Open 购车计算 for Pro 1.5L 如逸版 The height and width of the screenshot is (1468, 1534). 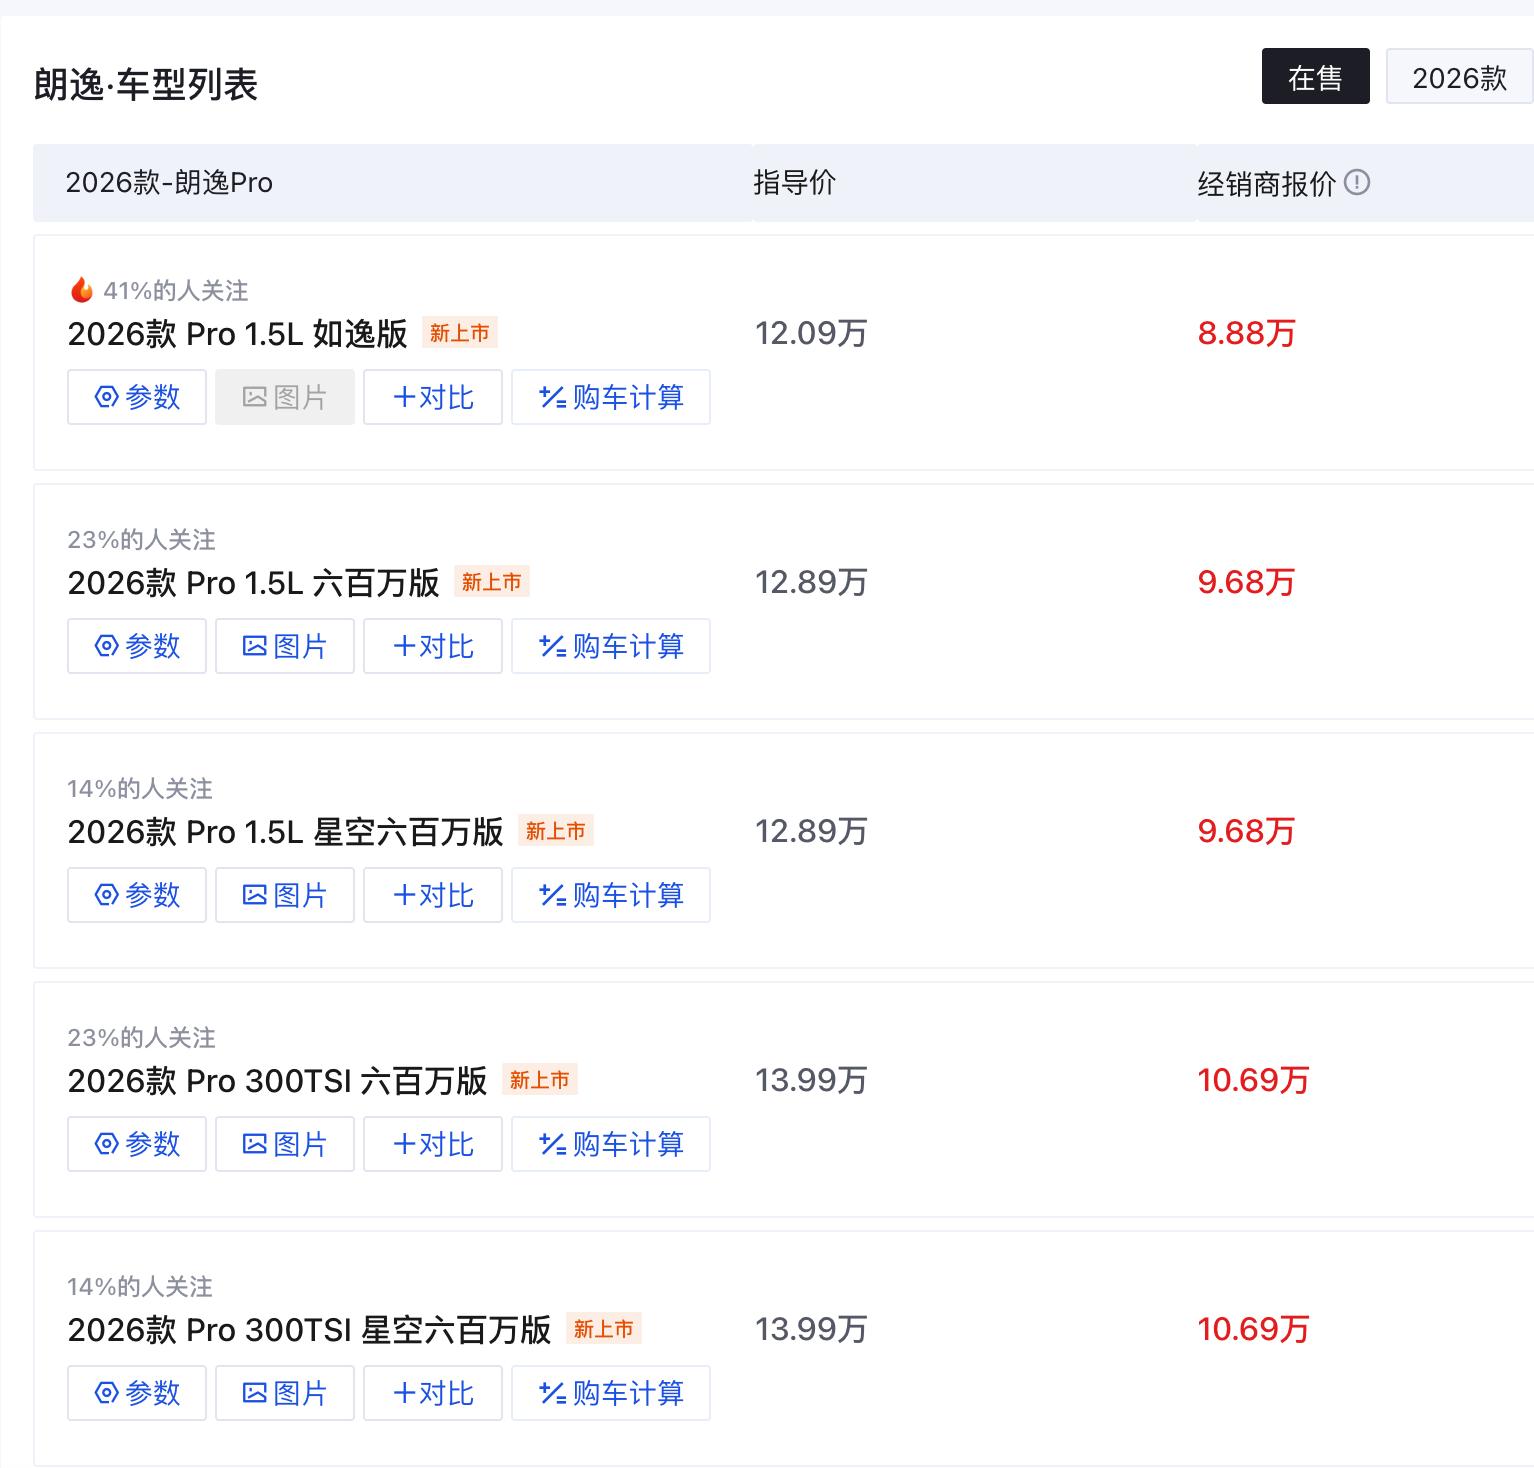click(x=611, y=397)
